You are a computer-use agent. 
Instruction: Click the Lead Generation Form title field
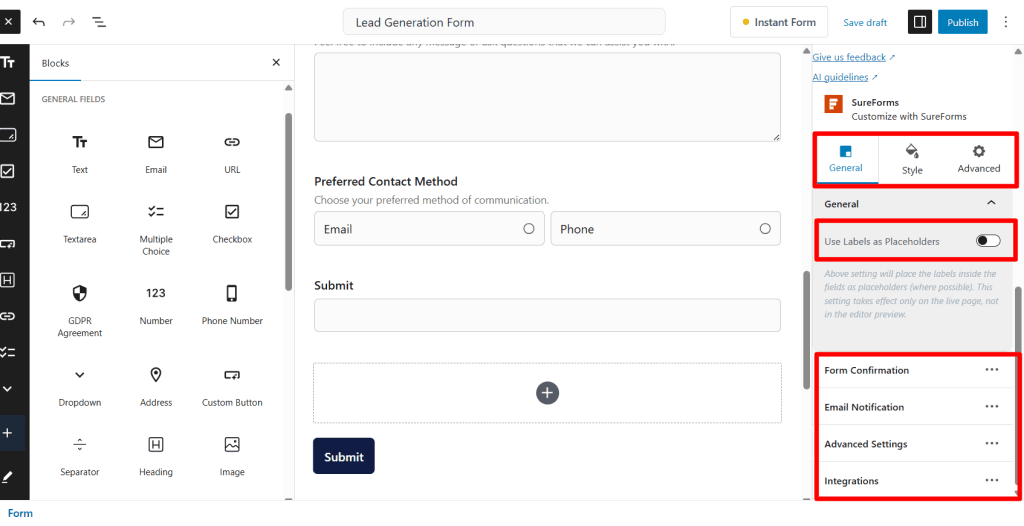503,22
